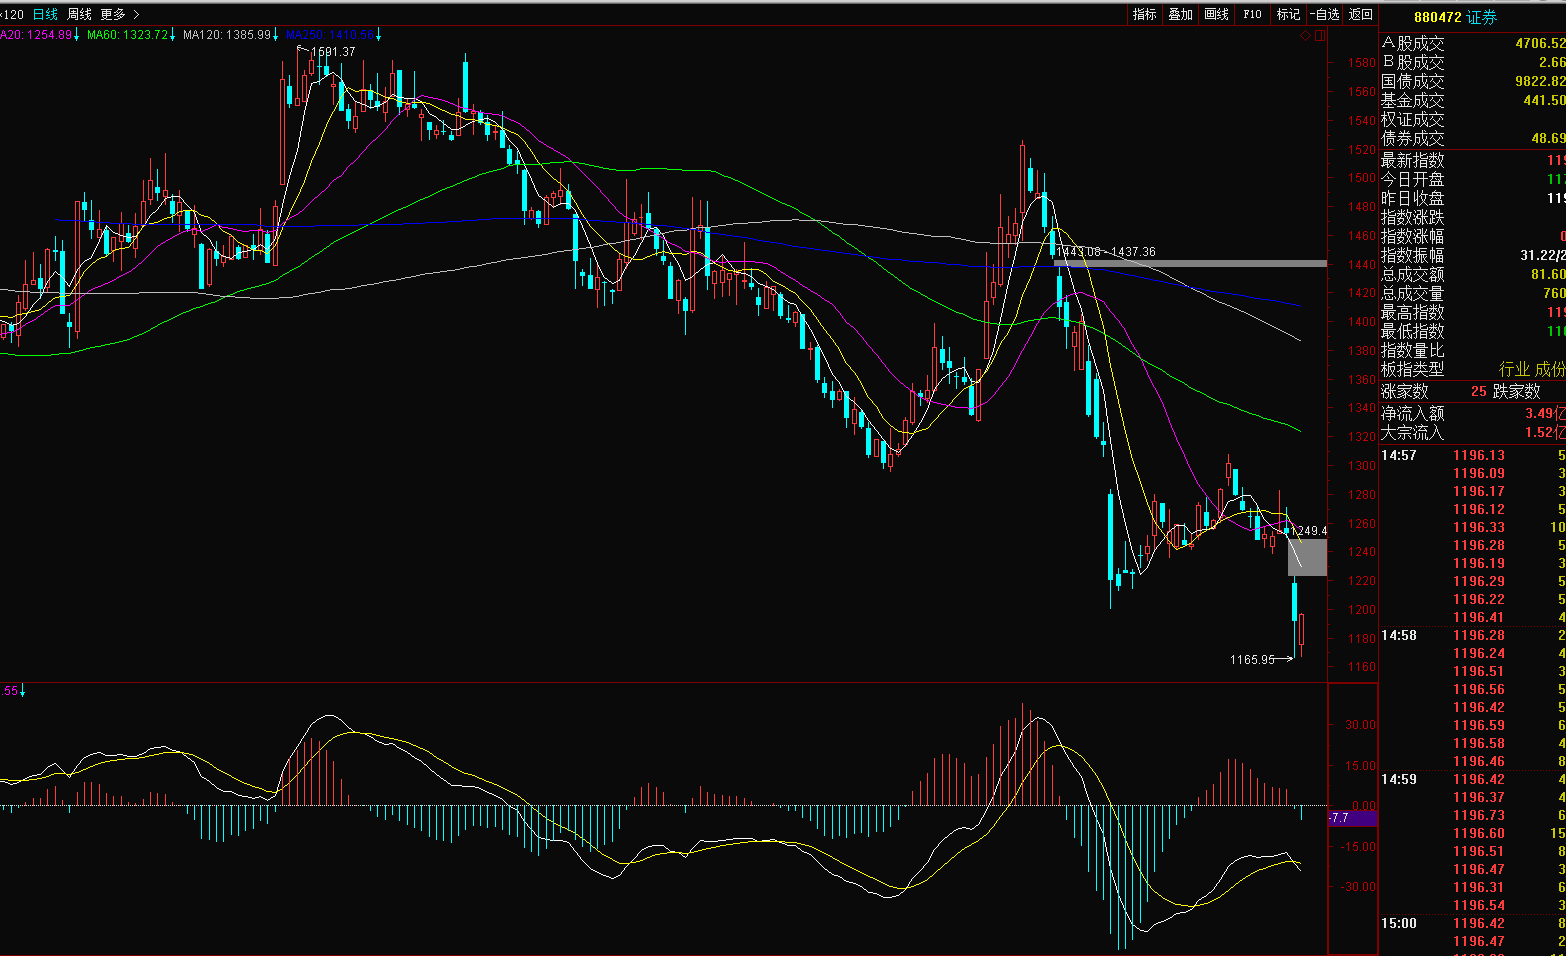Click the gray gap box near 1249.4

1307,557
